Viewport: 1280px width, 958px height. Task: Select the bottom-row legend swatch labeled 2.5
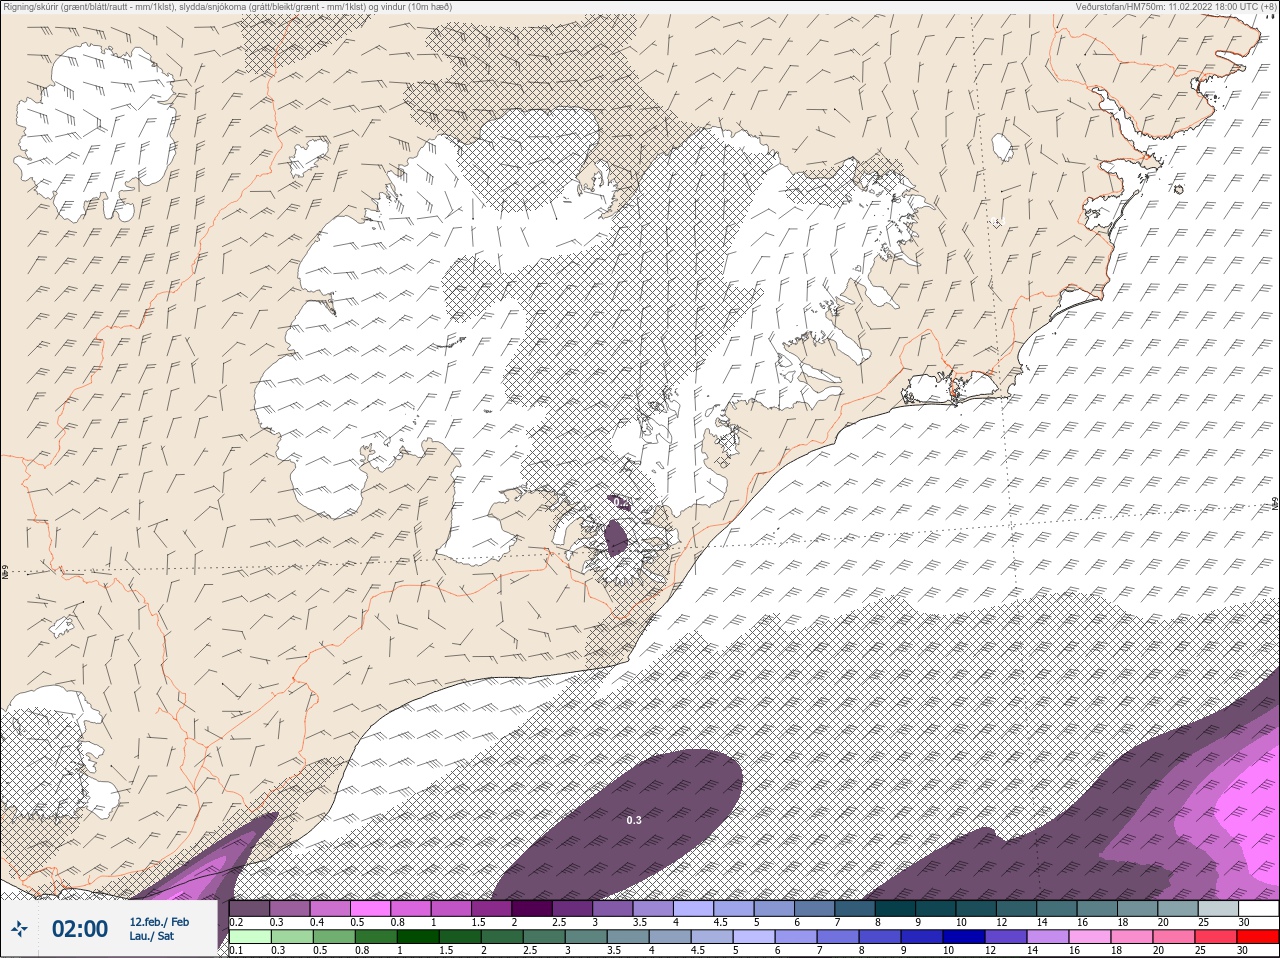tap(544, 937)
